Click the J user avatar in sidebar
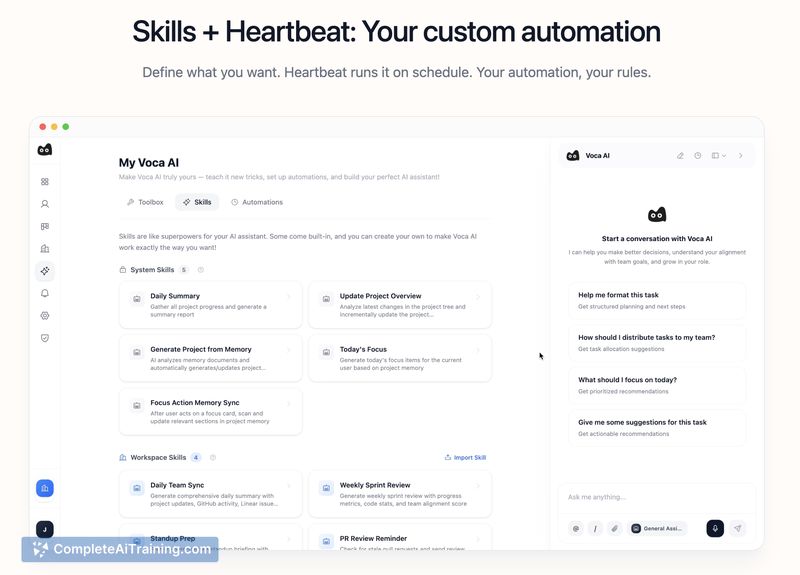 click(x=45, y=530)
